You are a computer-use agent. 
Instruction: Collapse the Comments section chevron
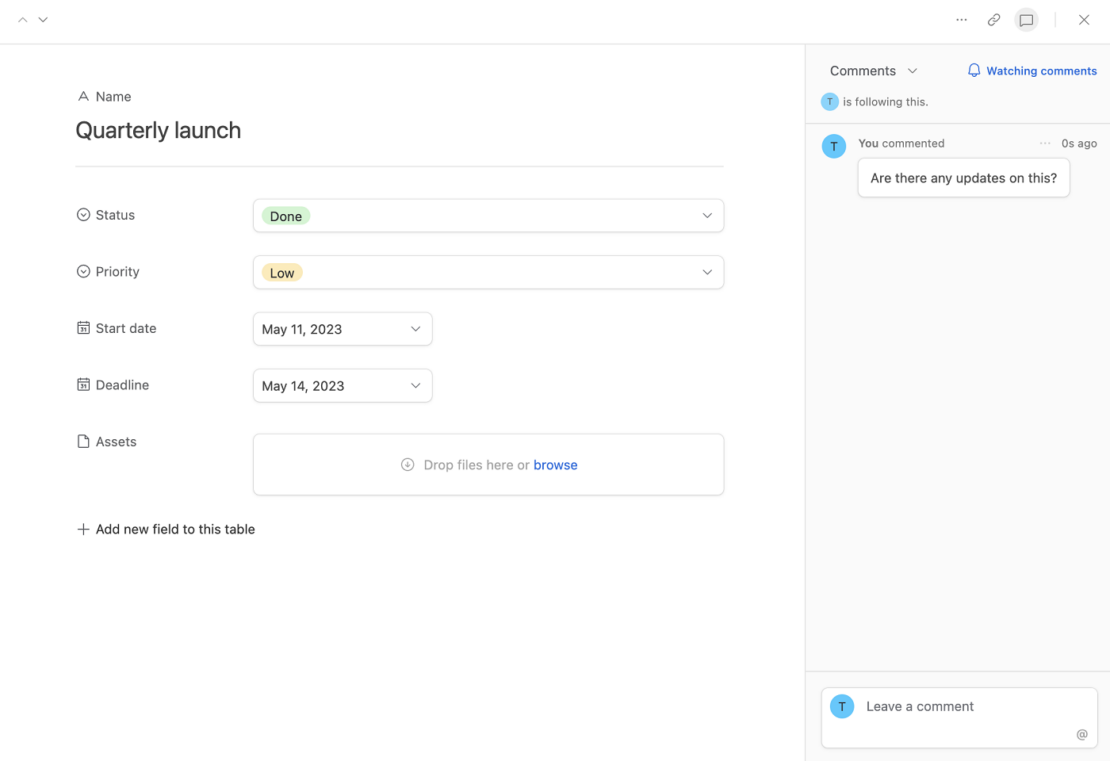click(912, 70)
